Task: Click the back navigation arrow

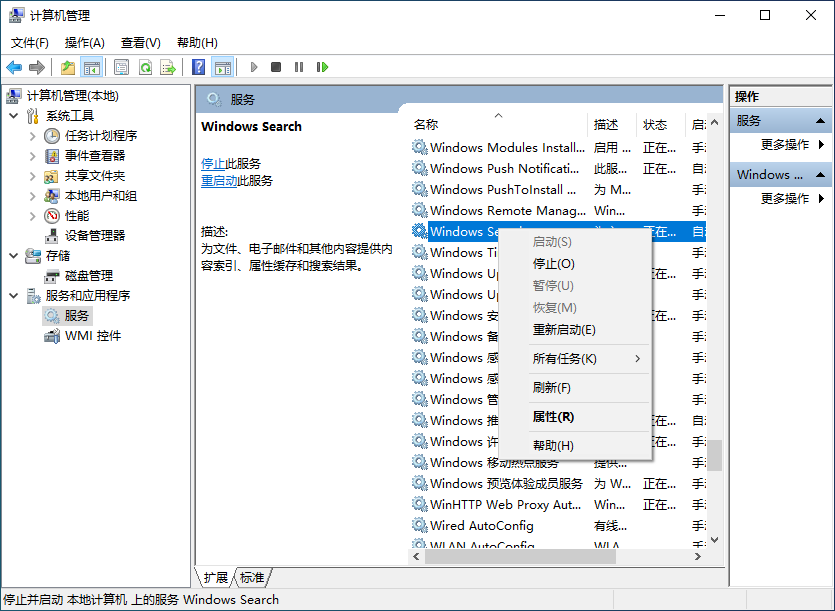Action: coord(14,67)
